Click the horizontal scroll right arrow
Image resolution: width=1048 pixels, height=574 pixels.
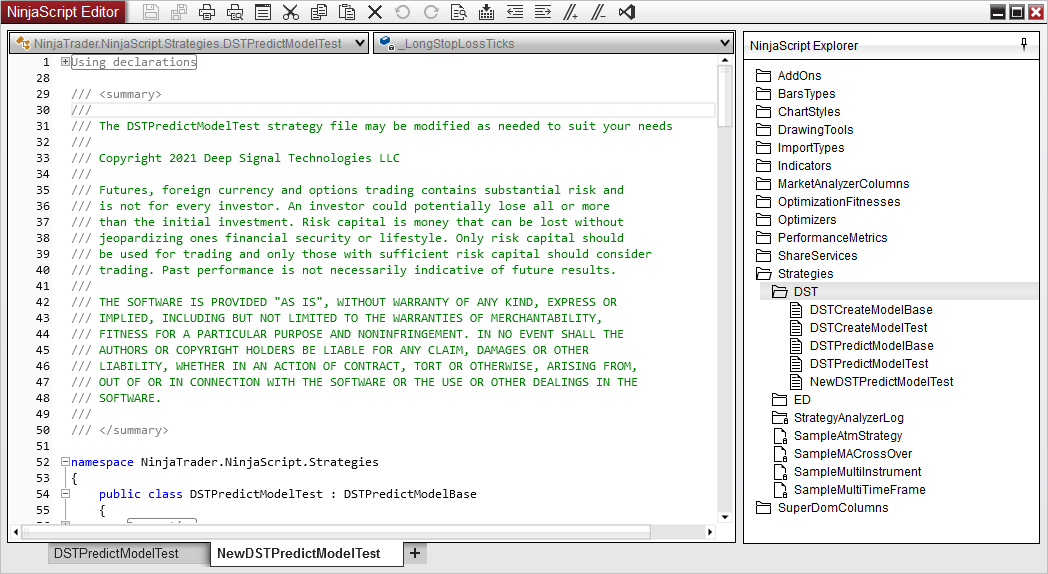tap(710, 533)
